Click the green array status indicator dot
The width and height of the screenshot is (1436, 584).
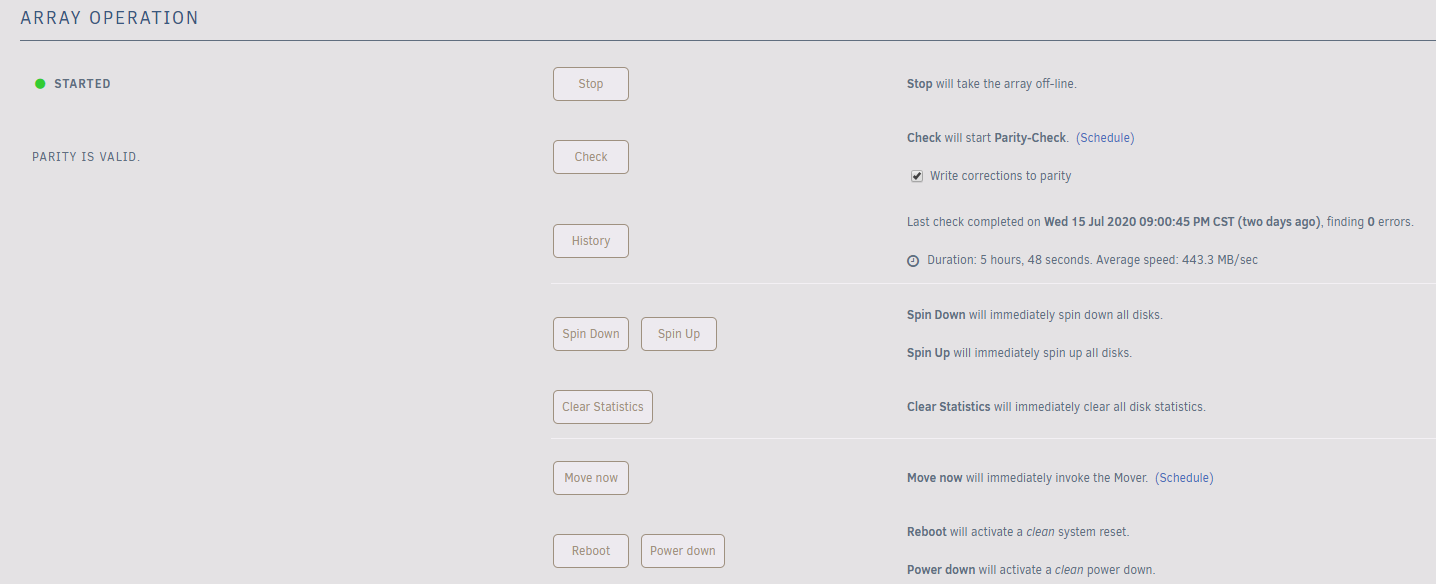click(x=40, y=84)
